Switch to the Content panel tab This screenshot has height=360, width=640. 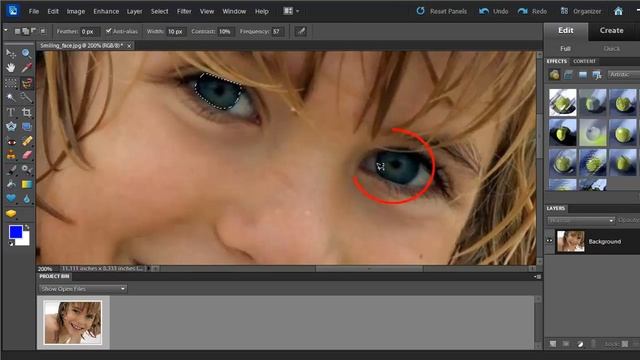(584, 61)
